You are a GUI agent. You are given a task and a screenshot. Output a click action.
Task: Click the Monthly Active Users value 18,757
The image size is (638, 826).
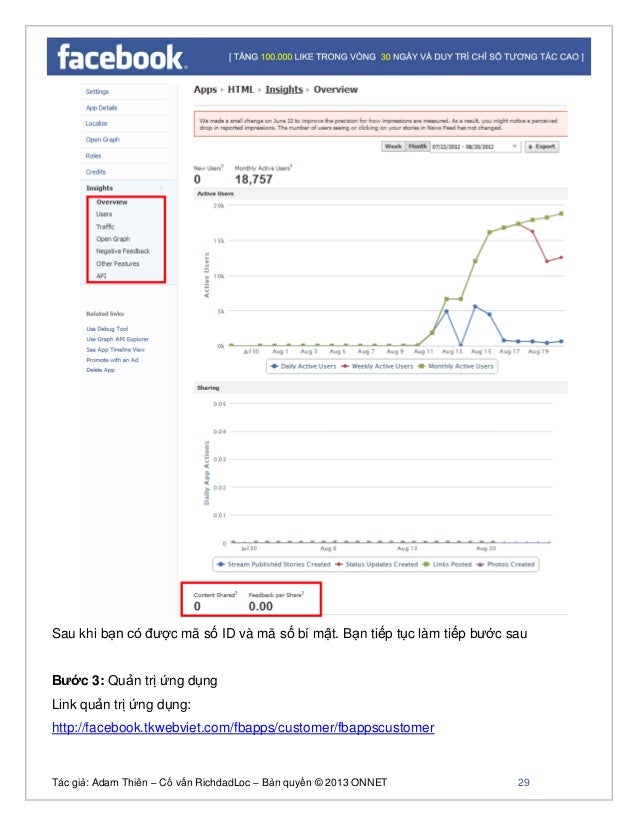pos(253,180)
